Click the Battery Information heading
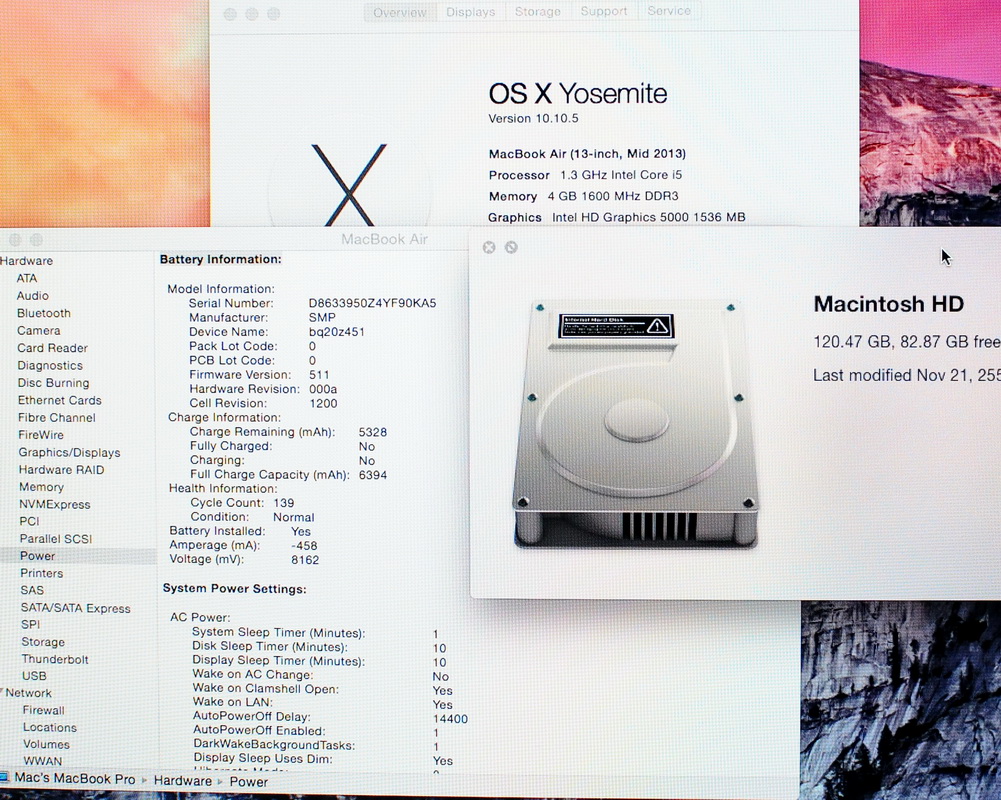This screenshot has width=1001, height=800. coord(220,259)
